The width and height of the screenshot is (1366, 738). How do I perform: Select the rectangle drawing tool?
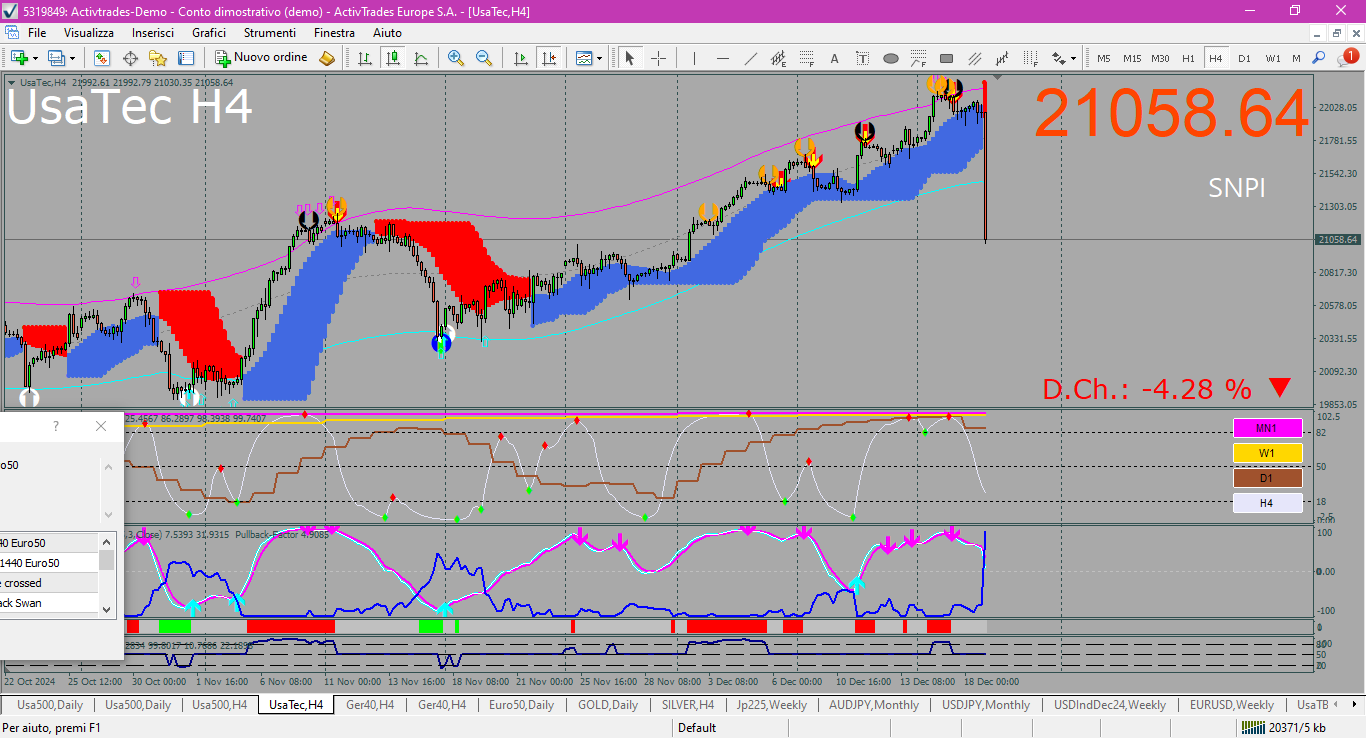point(946,58)
